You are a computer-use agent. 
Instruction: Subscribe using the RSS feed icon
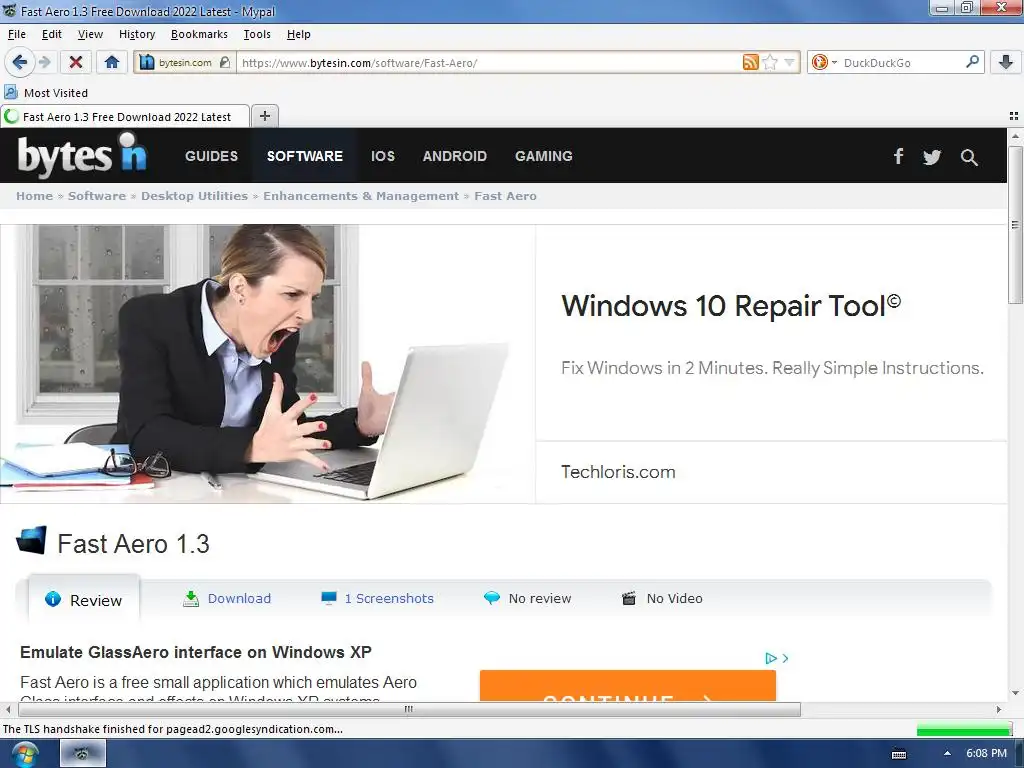pos(751,63)
